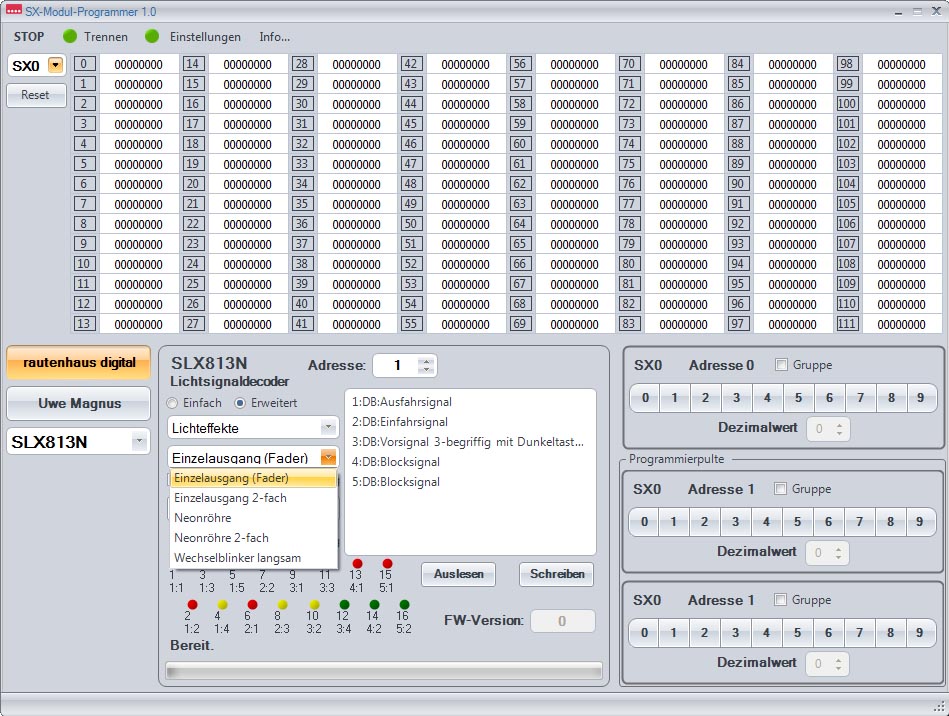
Task: Click the green Trennen status indicator
Action: point(70,36)
